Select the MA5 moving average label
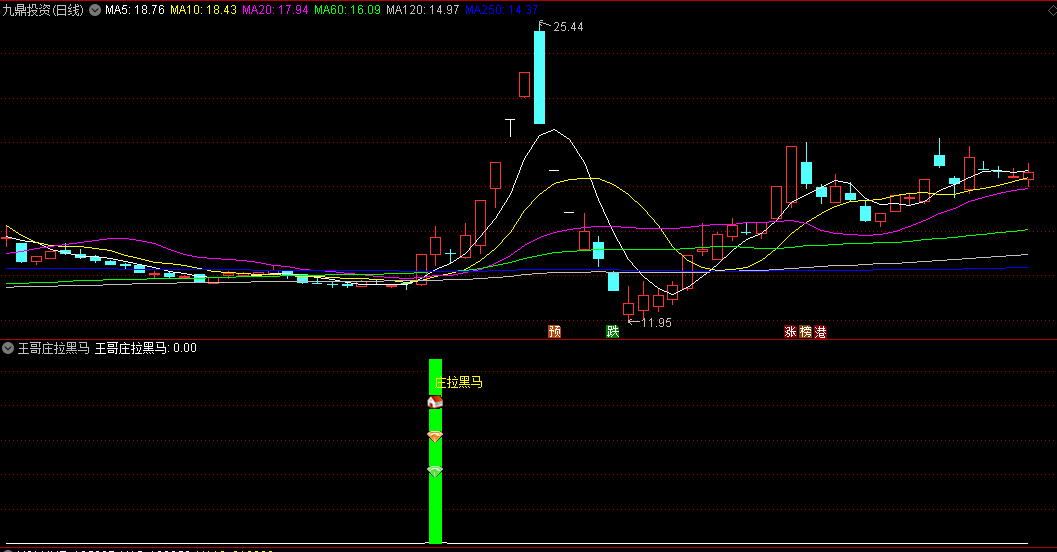1057x552 pixels. click(x=135, y=9)
